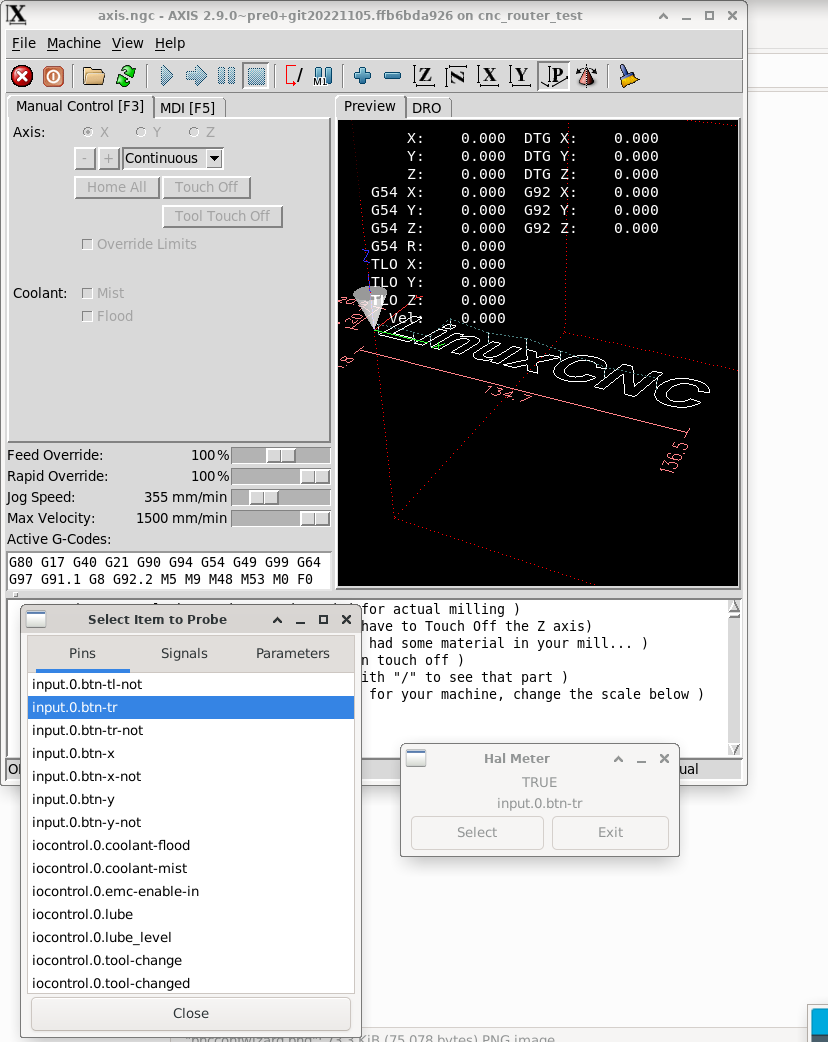
Task: Select the Y axis radio button
Action: point(141,132)
